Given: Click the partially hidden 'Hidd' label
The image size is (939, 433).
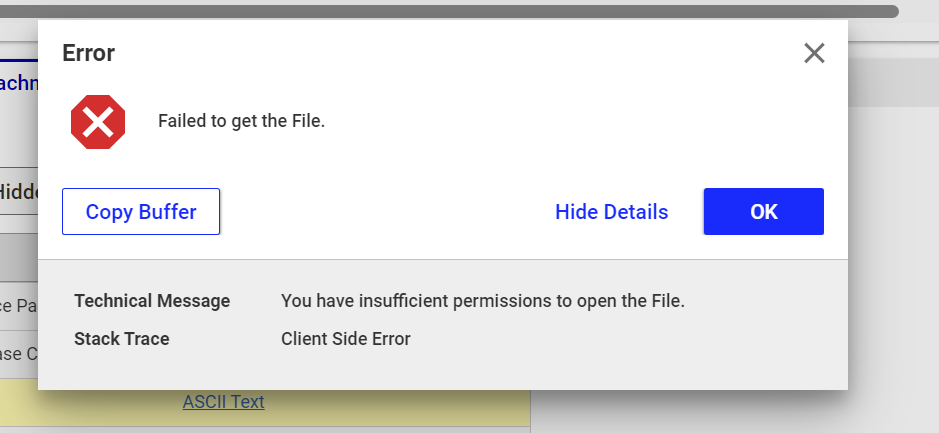Looking at the screenshot, I should point(18,191).
